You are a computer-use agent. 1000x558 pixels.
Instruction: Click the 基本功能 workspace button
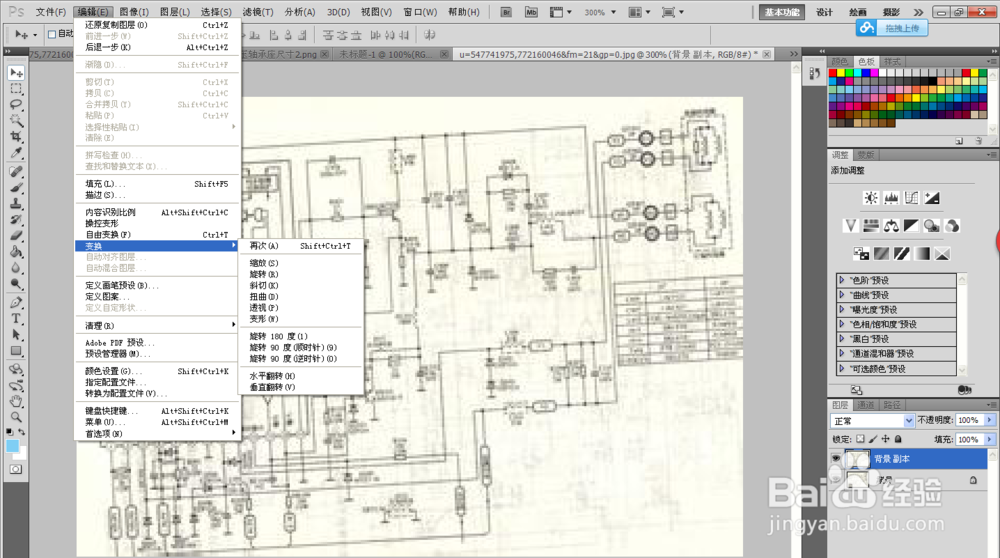782,12
